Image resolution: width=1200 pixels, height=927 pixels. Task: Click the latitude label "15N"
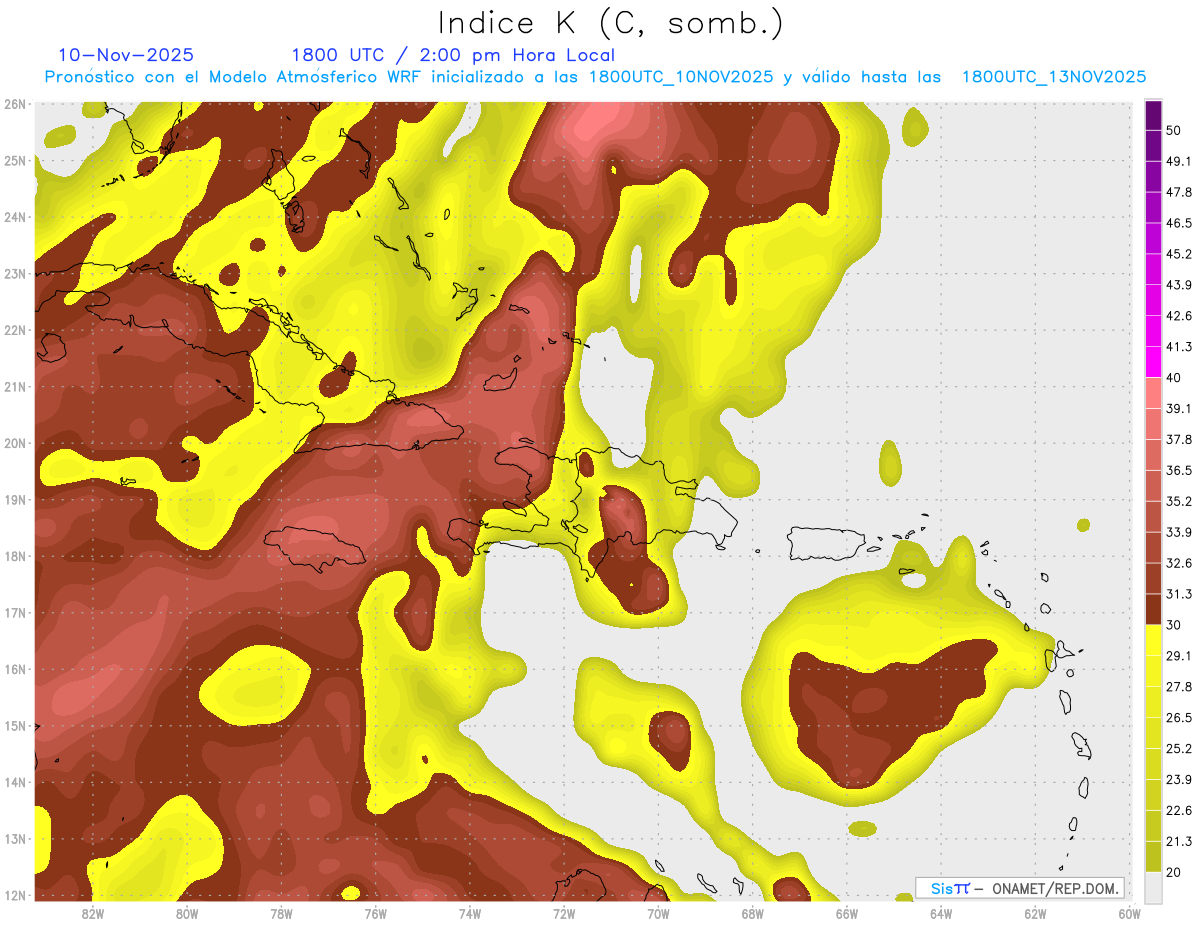point(15,726)
